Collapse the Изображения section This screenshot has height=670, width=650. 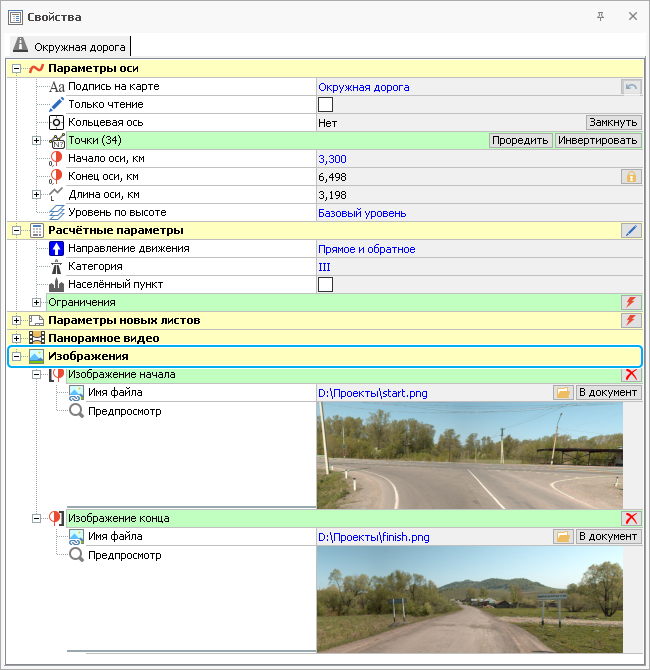tap(16, 356)
